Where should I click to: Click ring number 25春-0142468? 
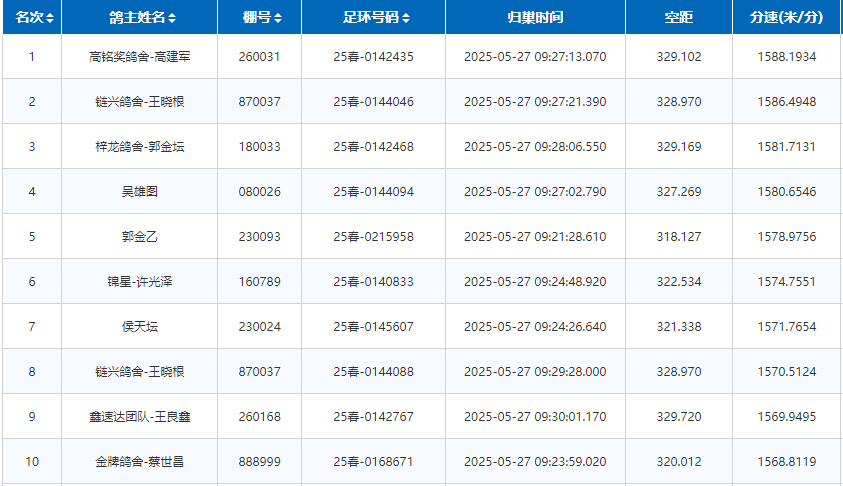point(374,146)
